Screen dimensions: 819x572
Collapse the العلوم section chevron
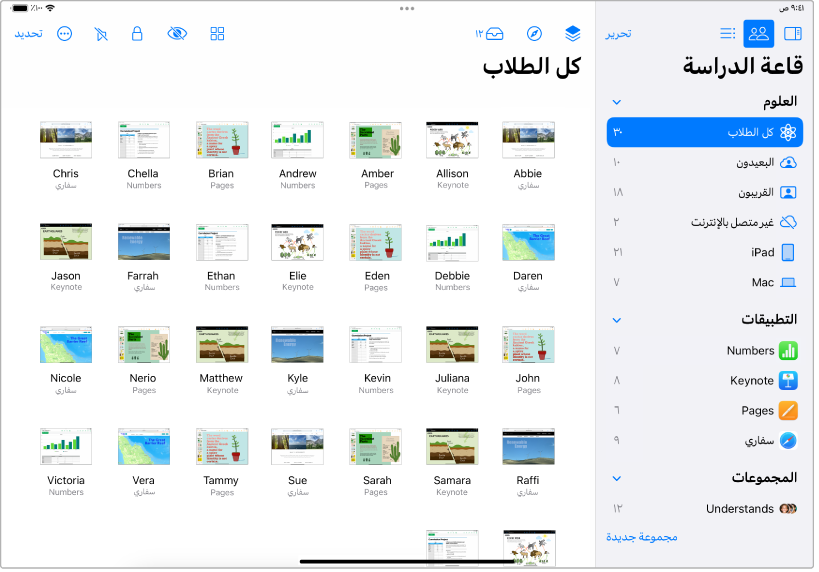tap(616, 102)
